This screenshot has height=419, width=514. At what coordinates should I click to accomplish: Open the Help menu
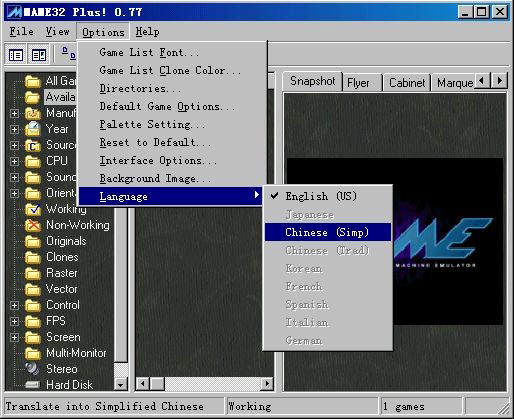[147, 32]
